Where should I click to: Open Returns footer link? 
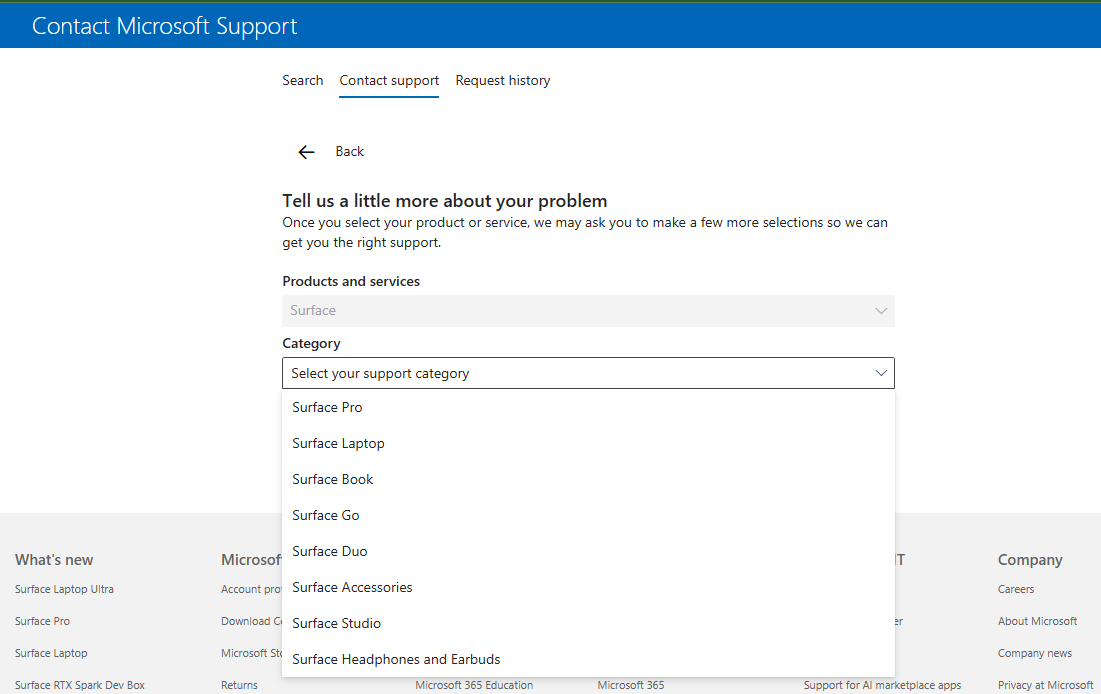[239, 685]
